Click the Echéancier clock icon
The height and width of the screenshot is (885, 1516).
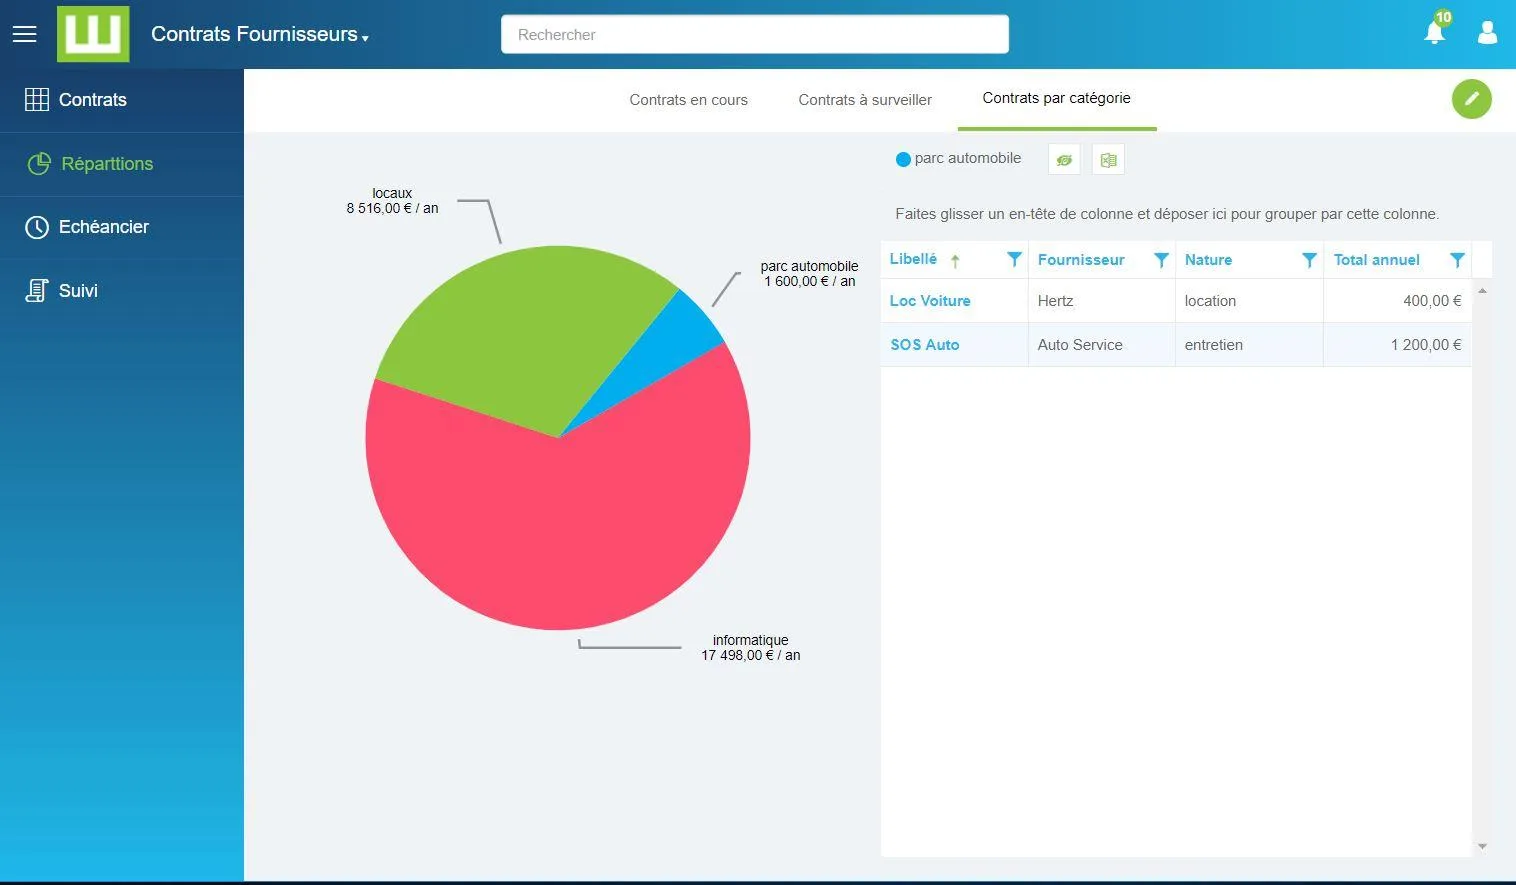[x=37, y=227]
